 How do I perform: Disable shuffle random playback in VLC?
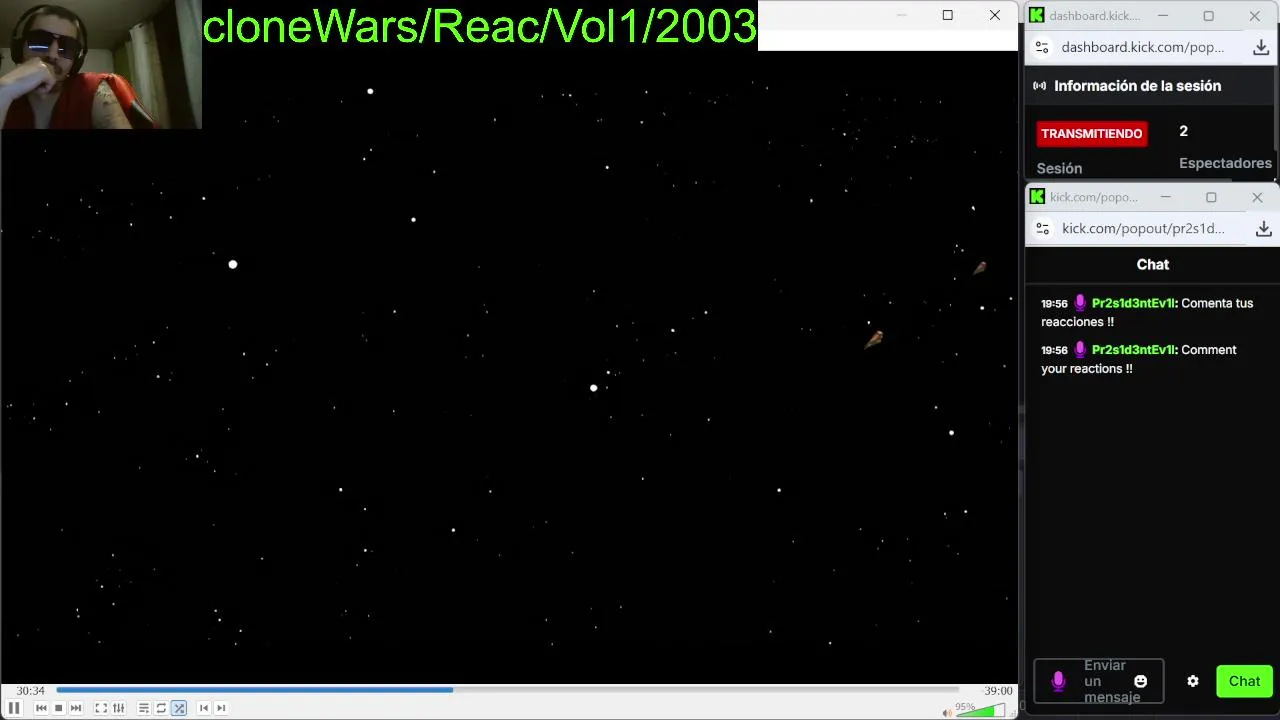tap(179, 708)
